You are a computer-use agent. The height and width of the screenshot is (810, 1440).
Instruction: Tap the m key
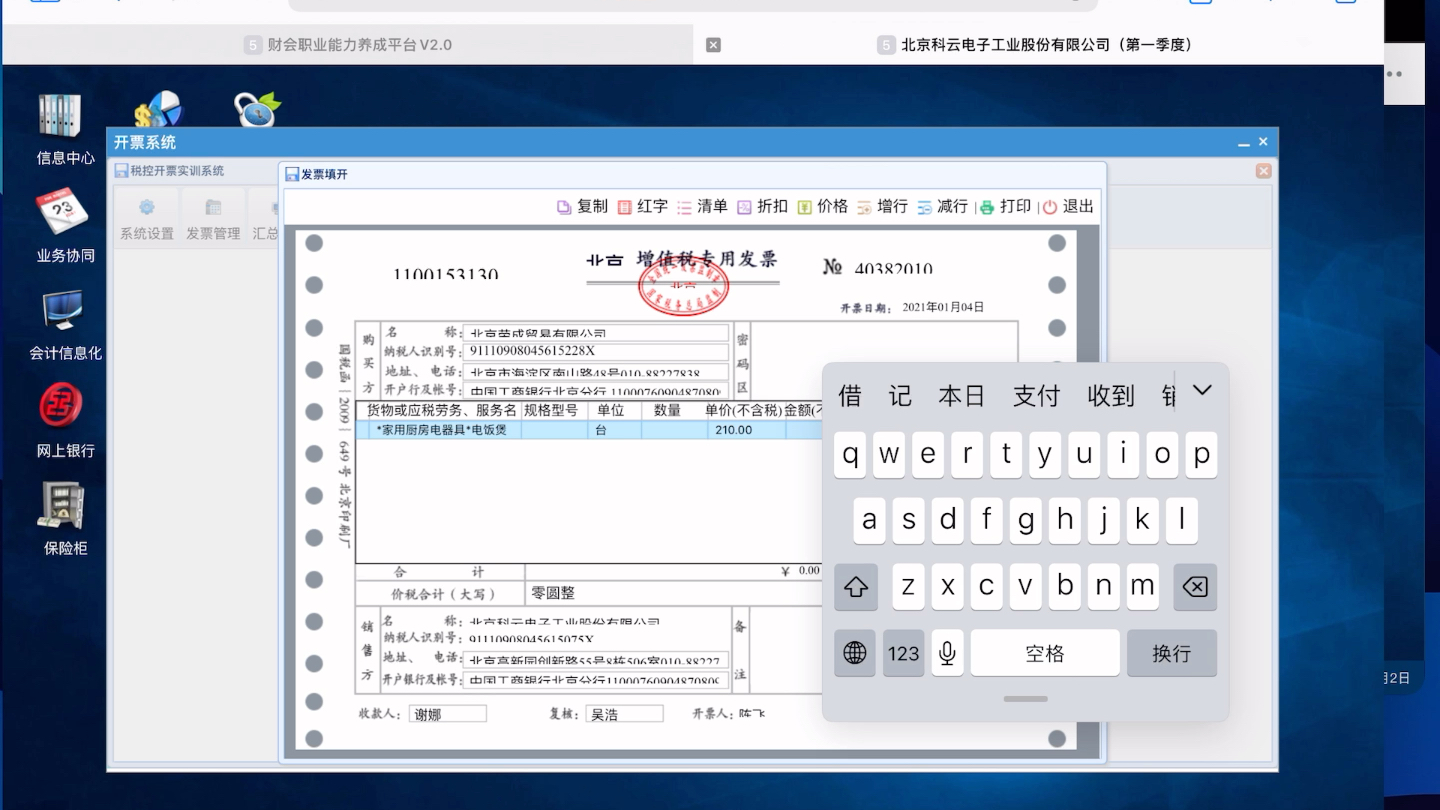(x=1142, y=587)
